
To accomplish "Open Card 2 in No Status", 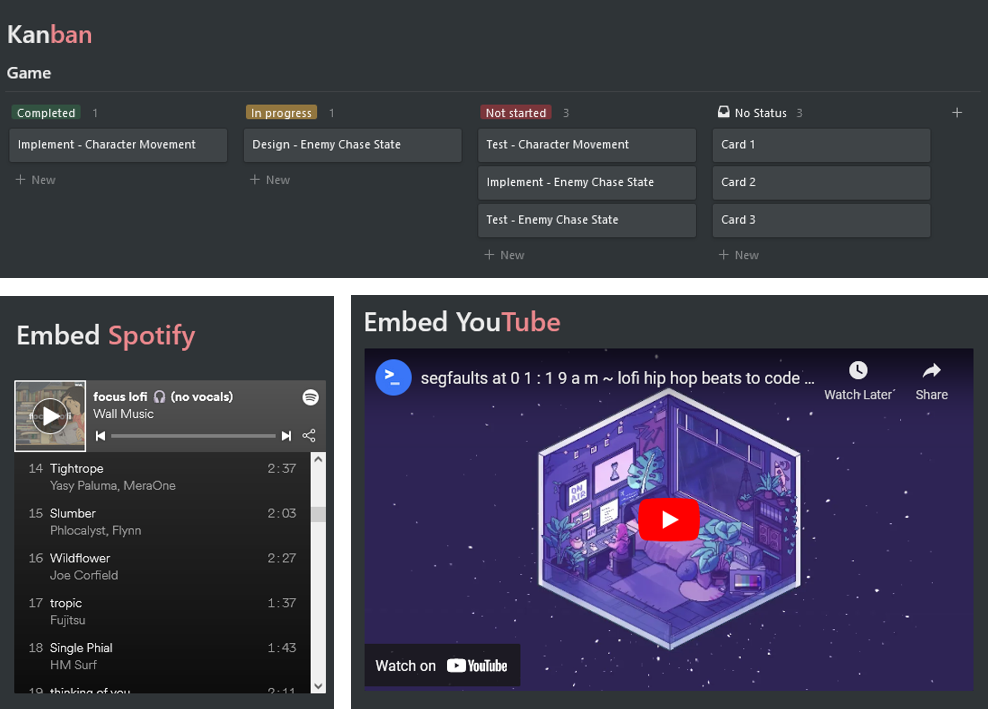I will point(821,183).
